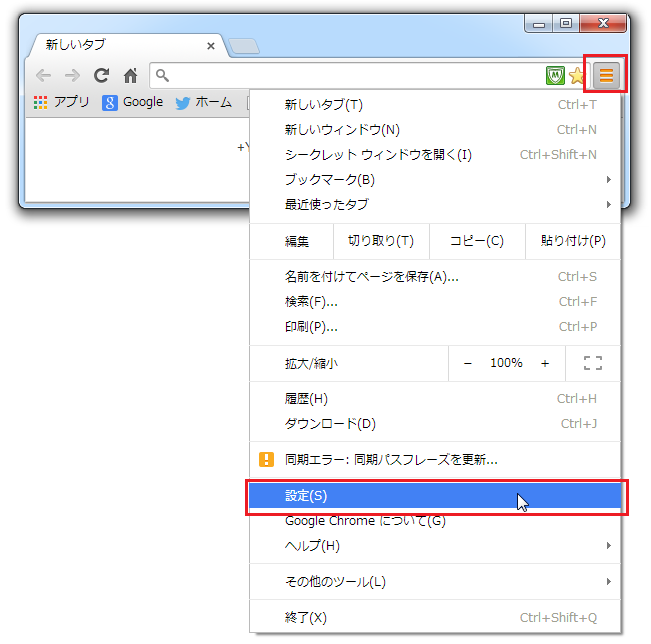Decrease zoom with the minus button
651x644 pixels.
[x=468, y=363]
